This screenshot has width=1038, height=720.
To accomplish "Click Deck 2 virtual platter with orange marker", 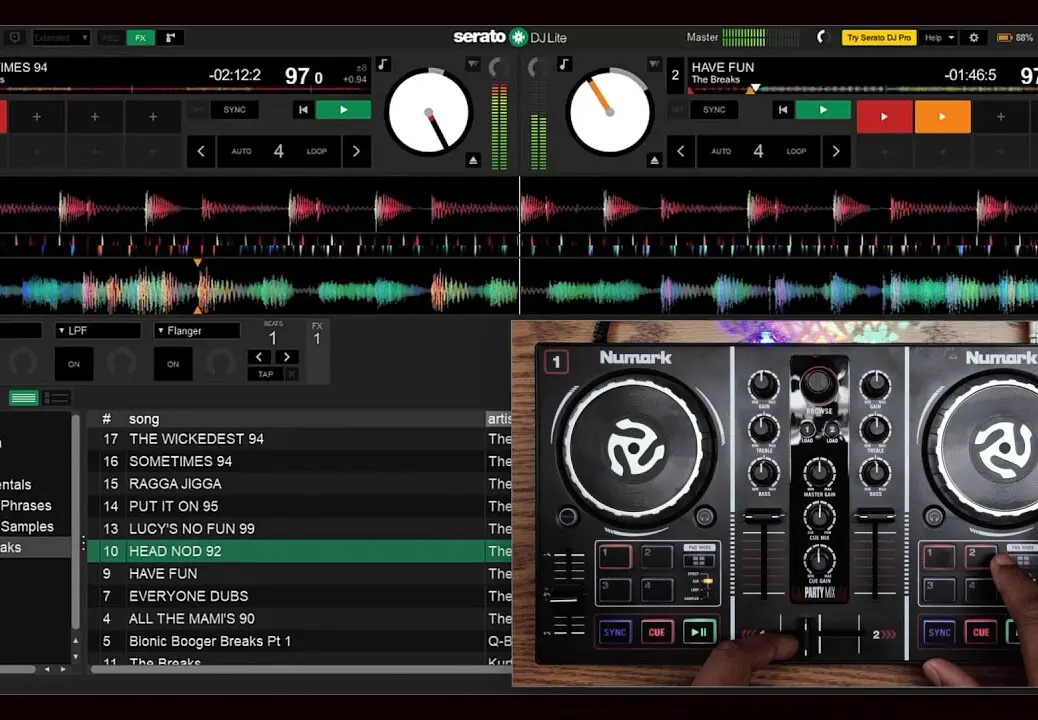I will point(609,112).
